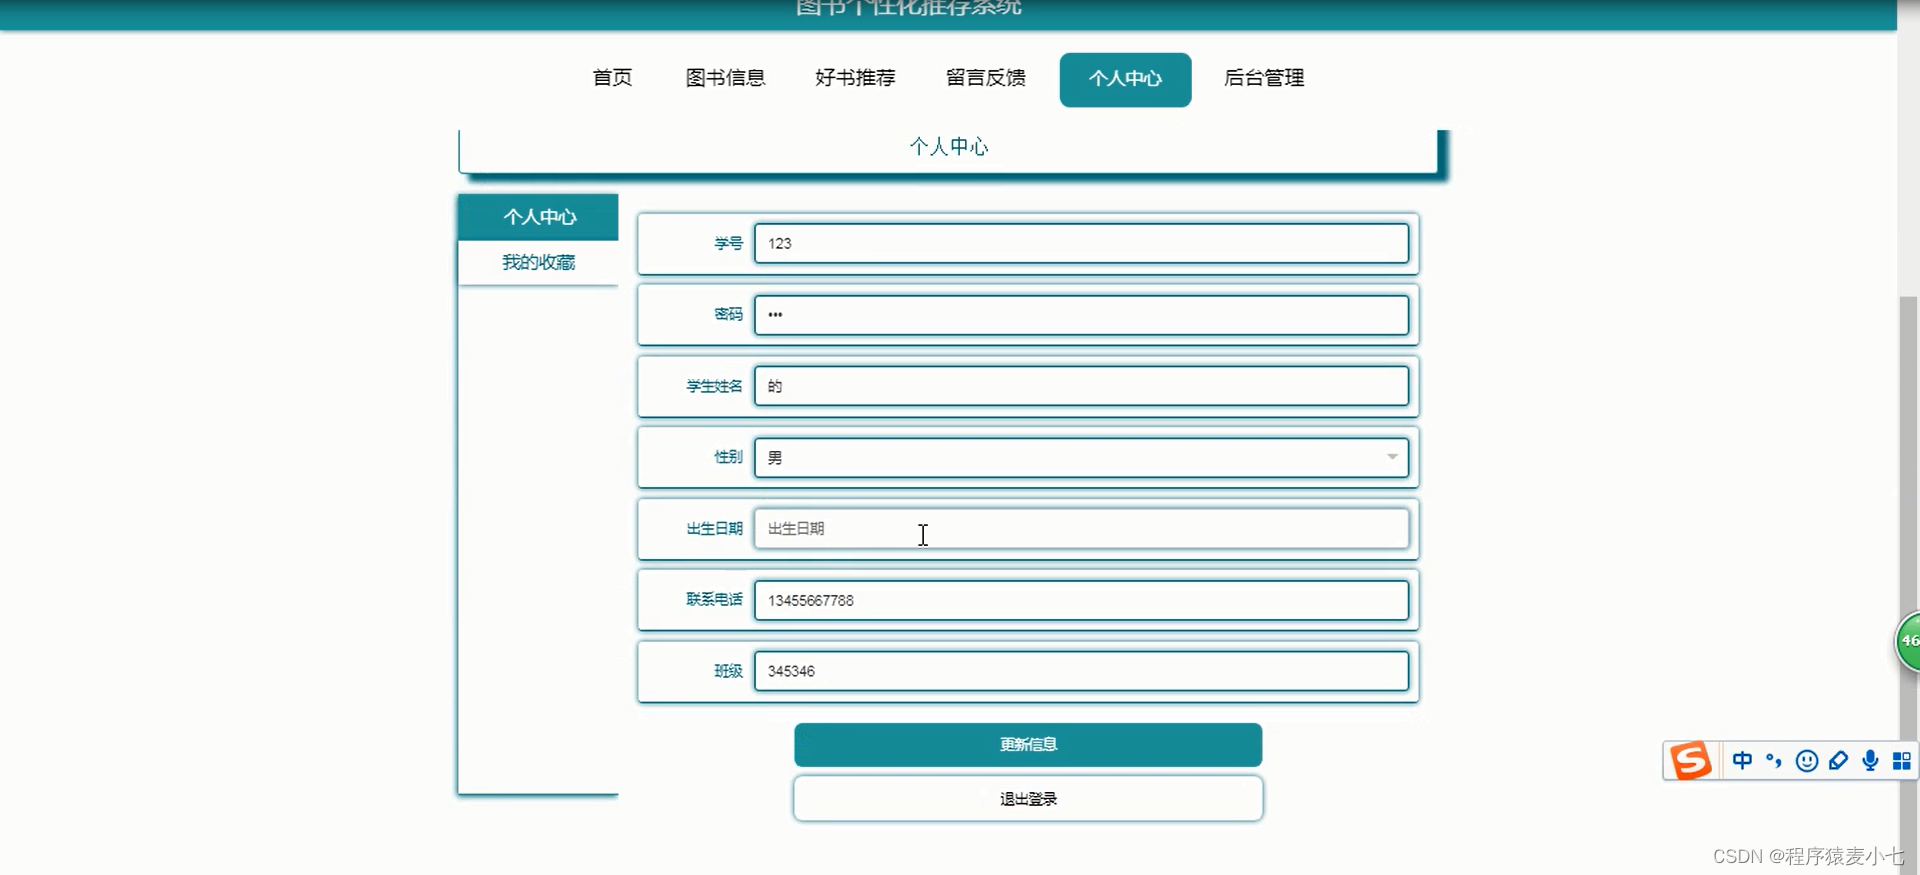
Task: Open the 性别 dropdown
Action: (1081, 457)
